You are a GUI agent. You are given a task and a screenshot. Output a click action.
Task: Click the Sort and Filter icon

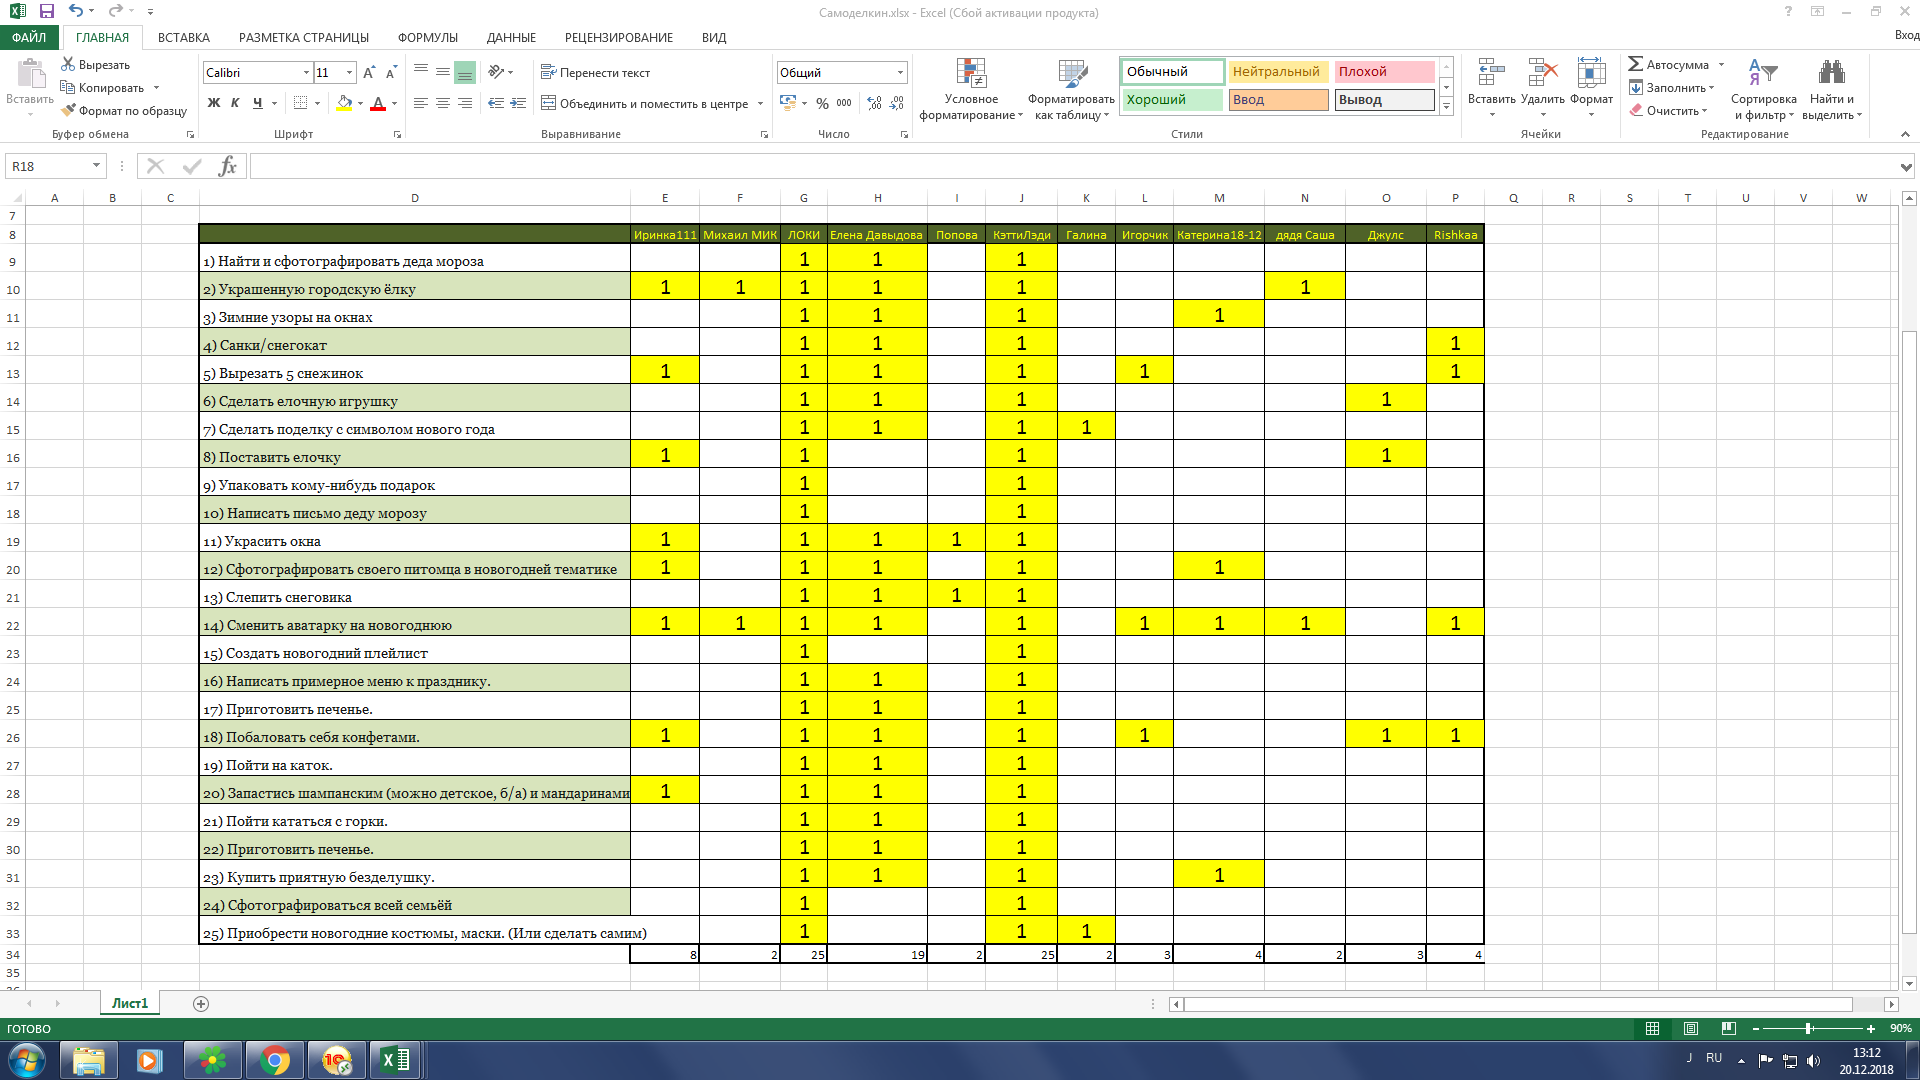[x=1762, y=73]
